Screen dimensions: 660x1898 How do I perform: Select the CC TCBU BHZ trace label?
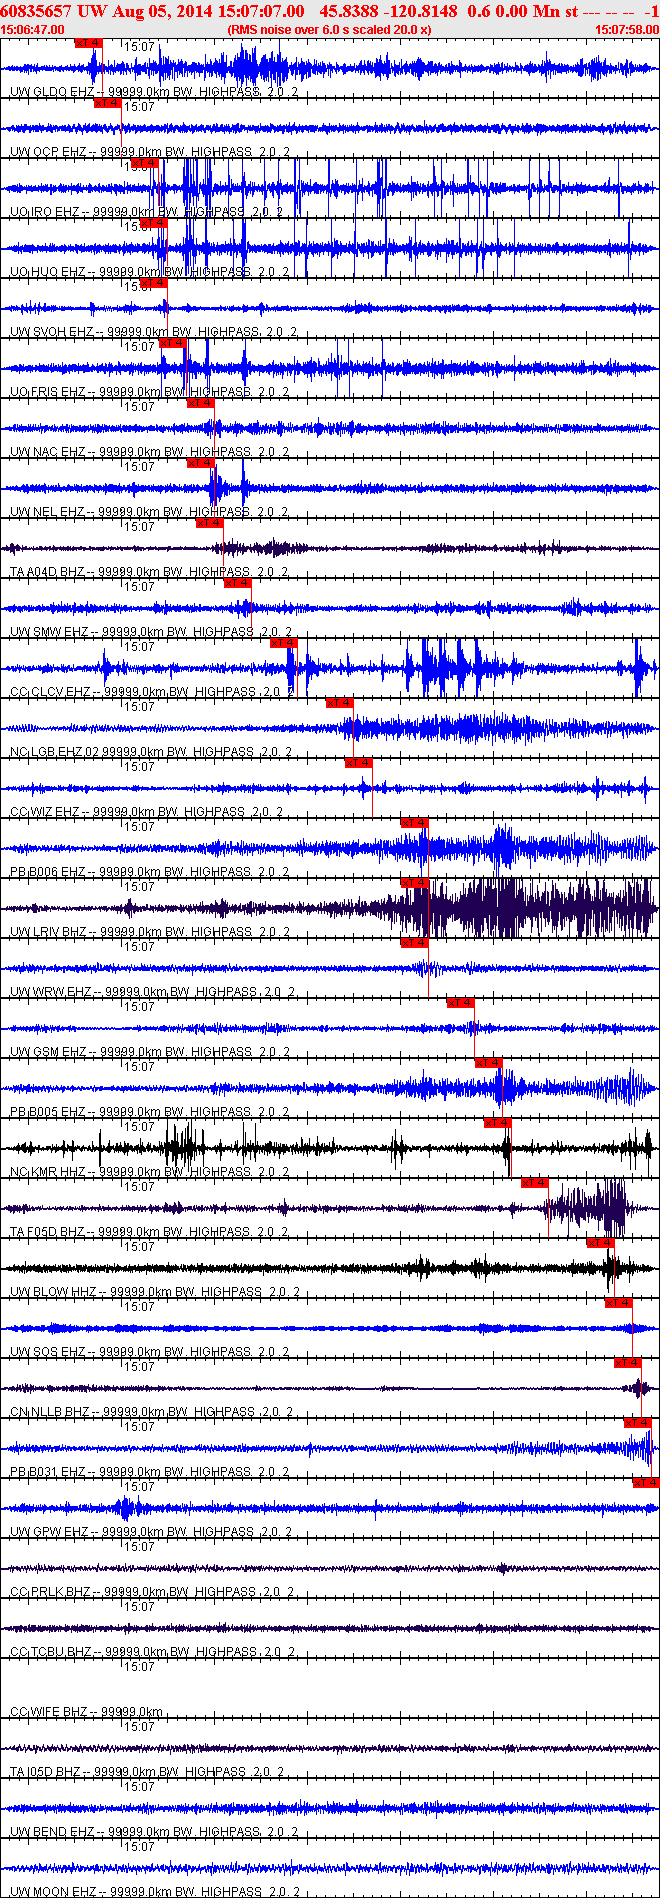pyautogui.click(x=152, y=1652)
